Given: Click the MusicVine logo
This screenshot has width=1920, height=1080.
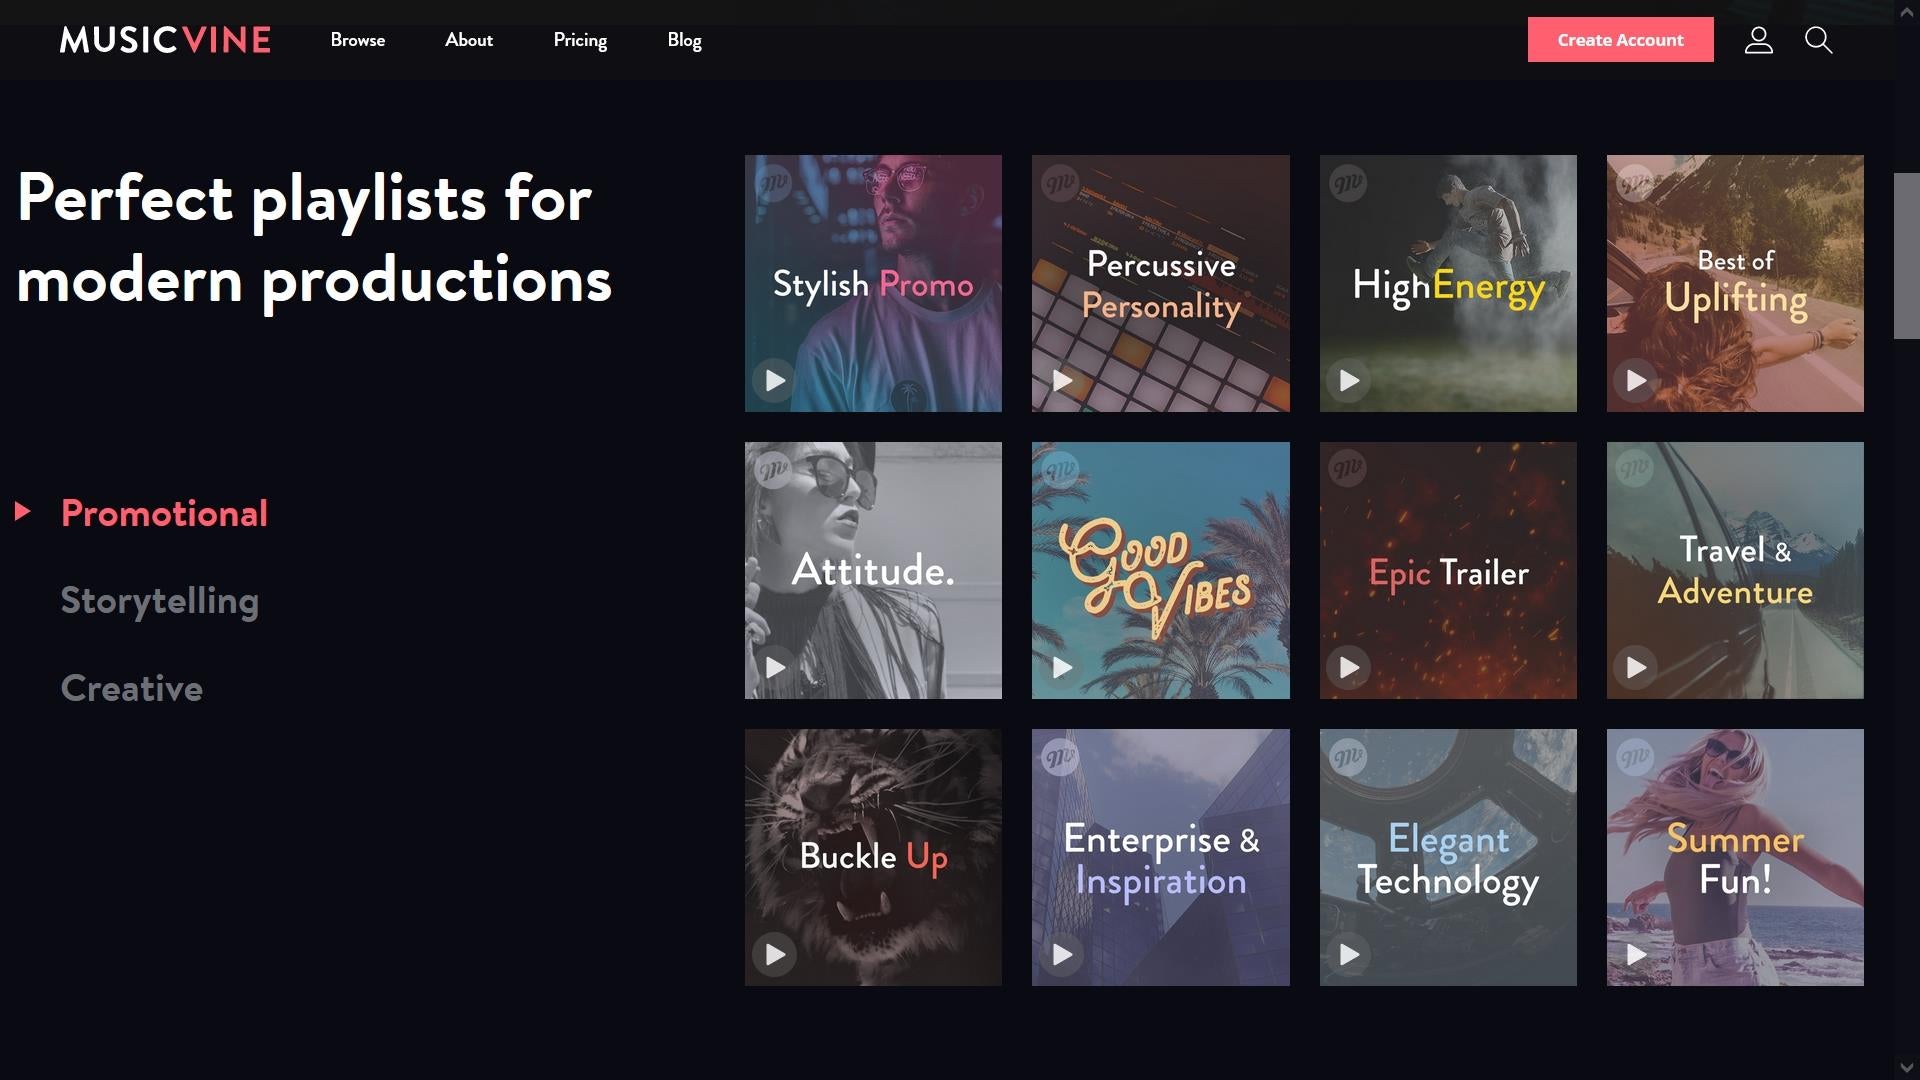Looking at the screenshot, I should [165, 40].
